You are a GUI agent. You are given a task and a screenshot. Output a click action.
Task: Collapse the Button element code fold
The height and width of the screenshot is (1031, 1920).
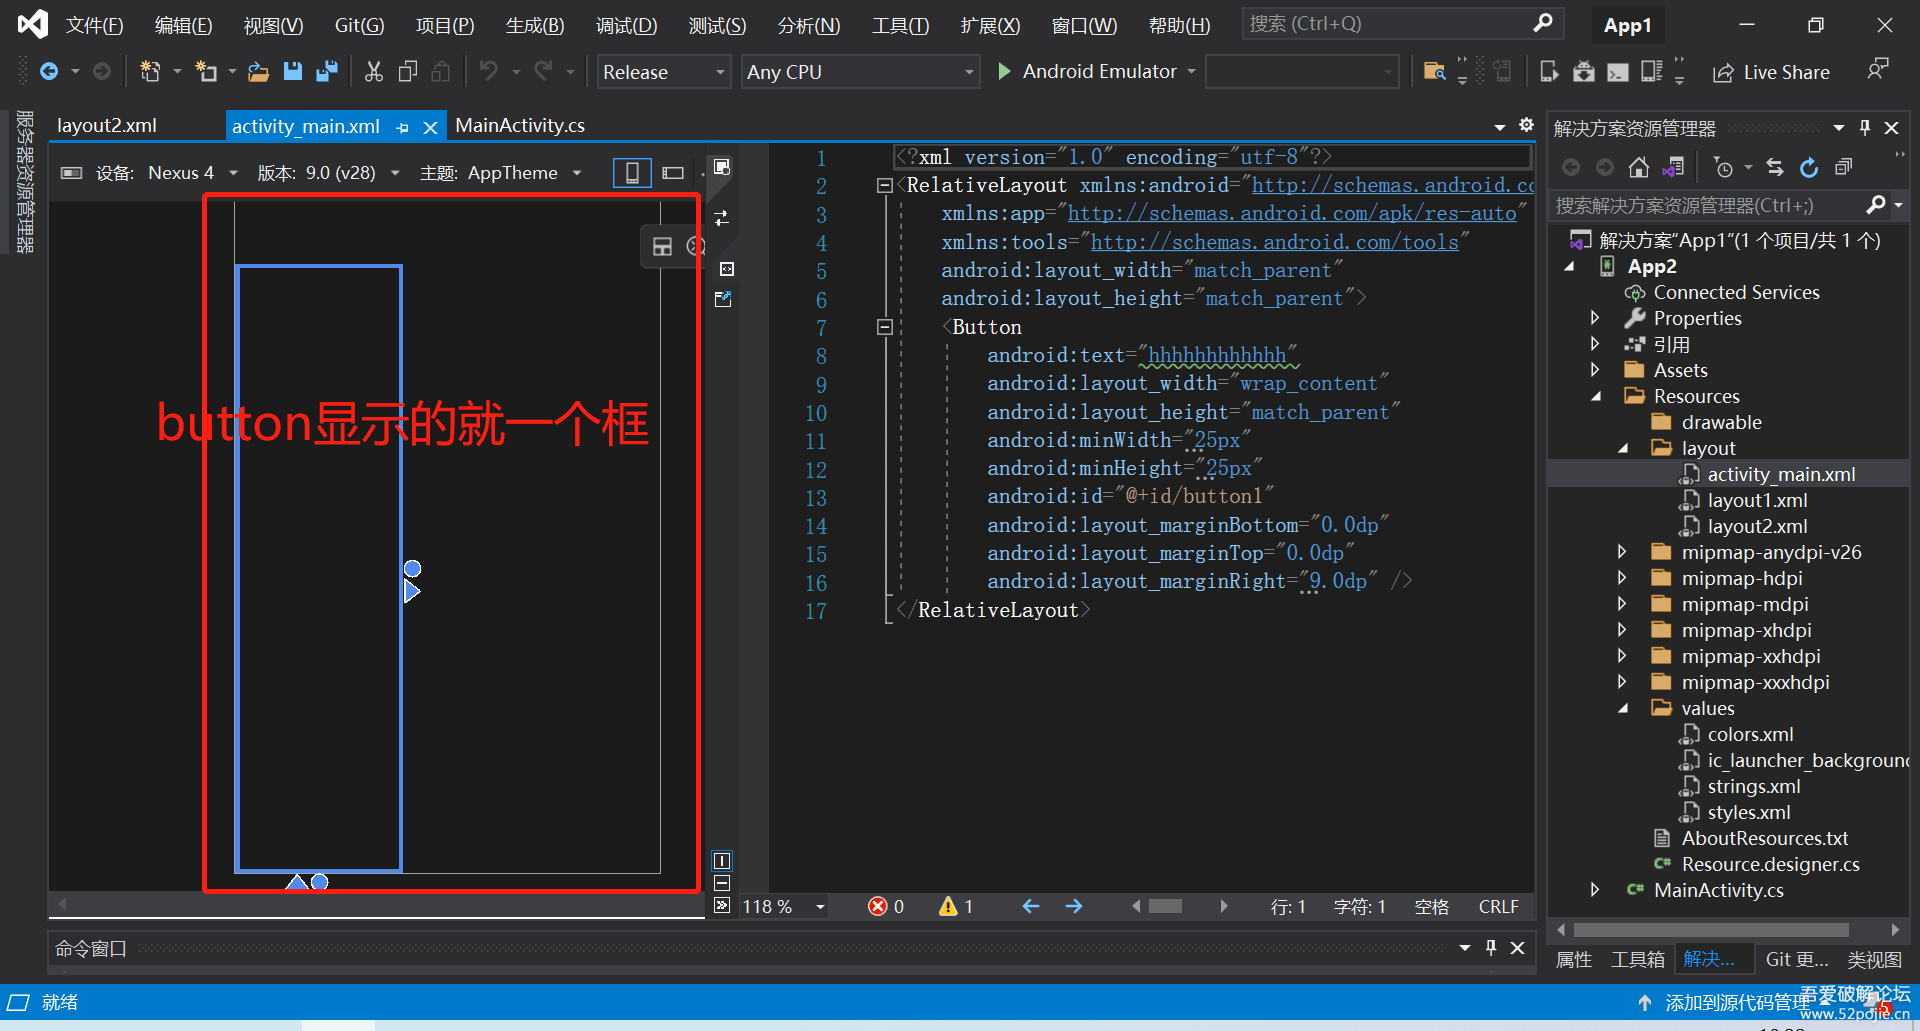pyautogui.click(x=884, y=327)
